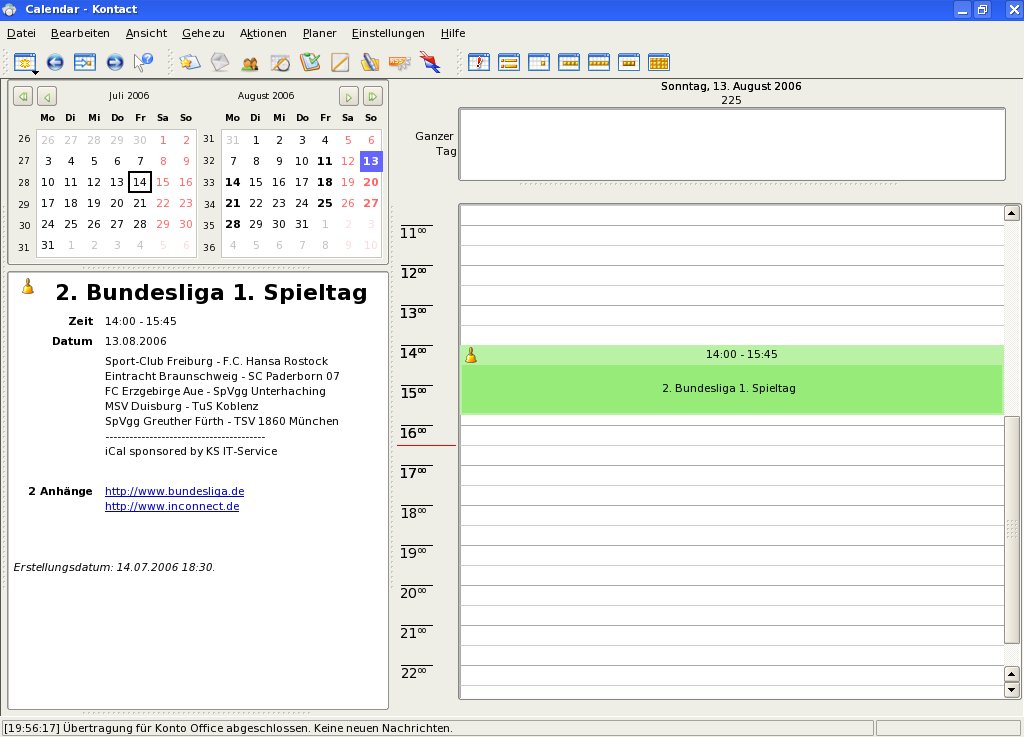Click the August 2006 month label
This screenshot has width=1024, height=737.
coord(266,95)
